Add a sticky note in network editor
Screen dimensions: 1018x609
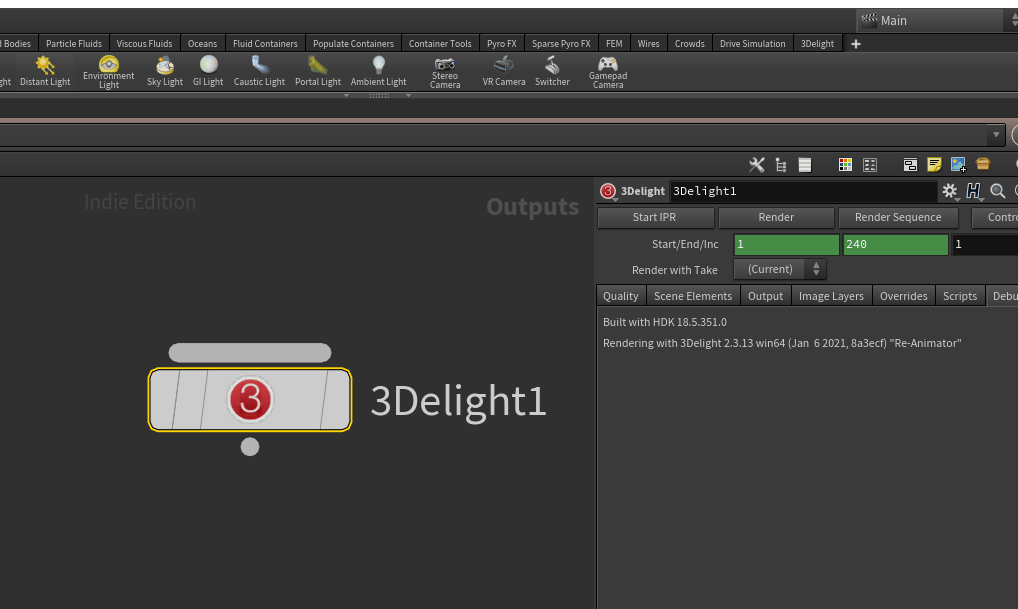(x=935, y=165)
